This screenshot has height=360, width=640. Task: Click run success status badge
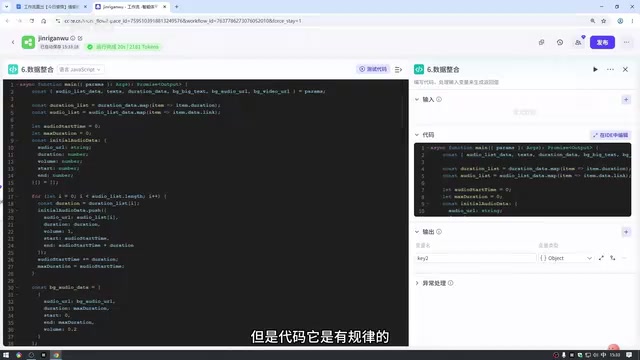click(x=124, y=47)
